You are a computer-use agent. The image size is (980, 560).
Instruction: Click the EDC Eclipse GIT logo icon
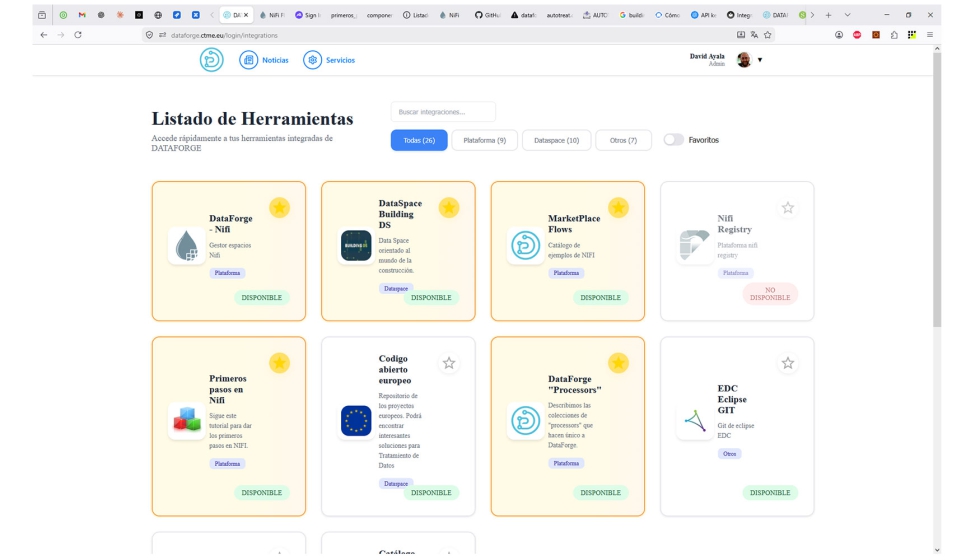click(694, 421)
